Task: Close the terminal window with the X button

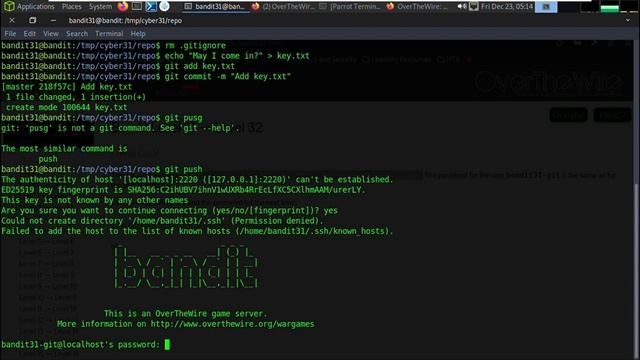Action: (x=12, y=20)
